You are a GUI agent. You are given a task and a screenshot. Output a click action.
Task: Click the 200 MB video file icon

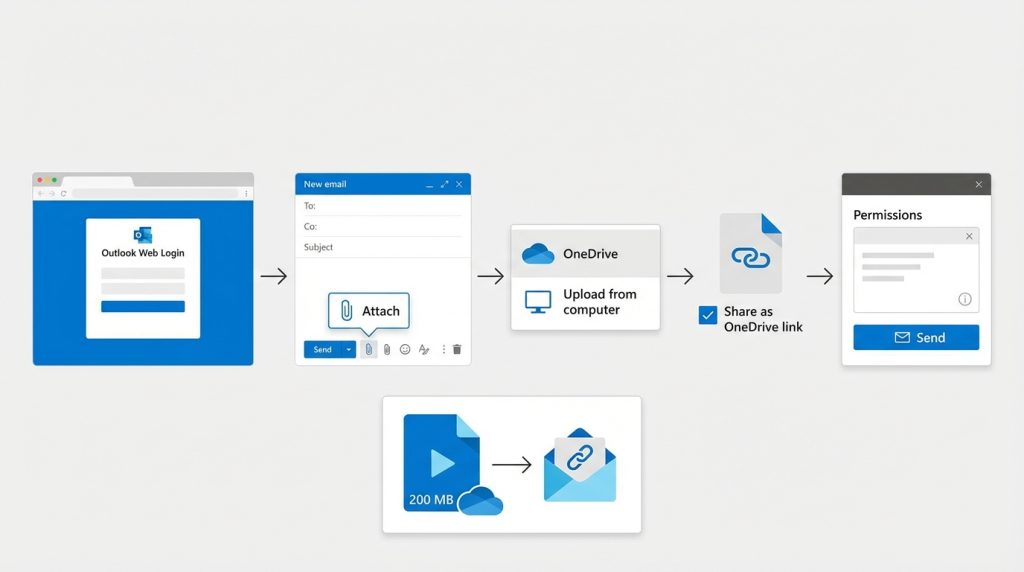[441, 463]
